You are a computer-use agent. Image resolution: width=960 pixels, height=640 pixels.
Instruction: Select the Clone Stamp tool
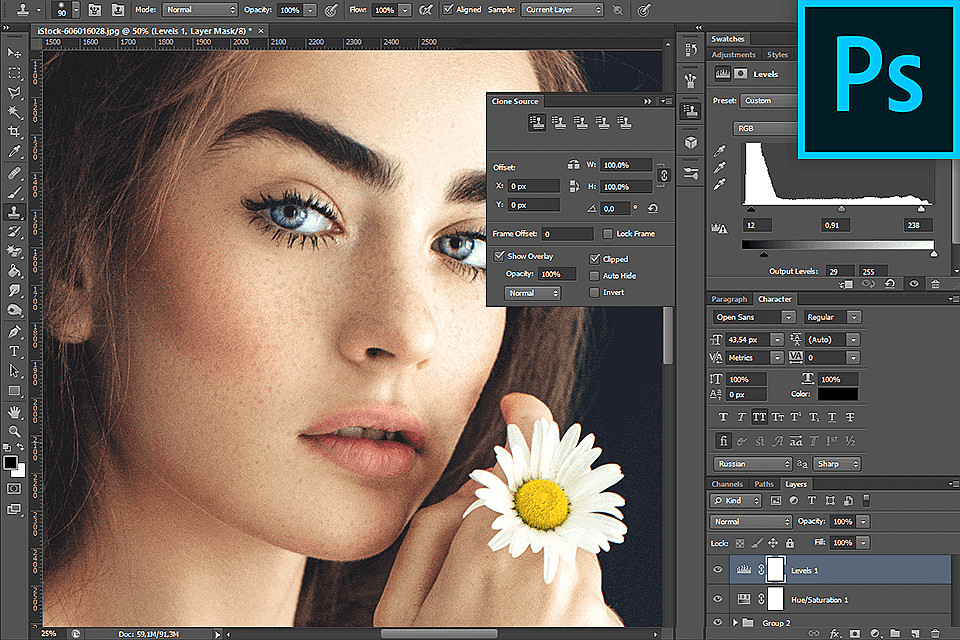[14, 212]
